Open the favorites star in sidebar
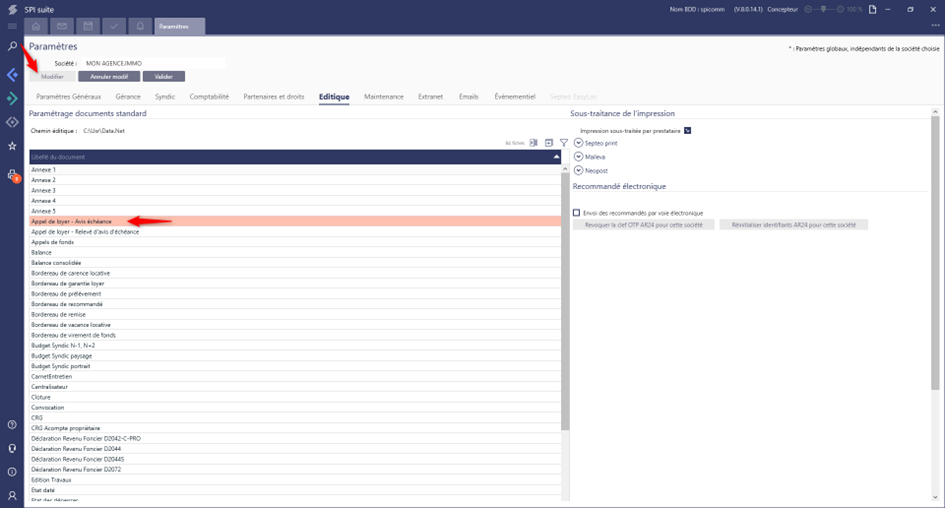The width and height of the screenshot is (945, 508). tap(12, 146)
